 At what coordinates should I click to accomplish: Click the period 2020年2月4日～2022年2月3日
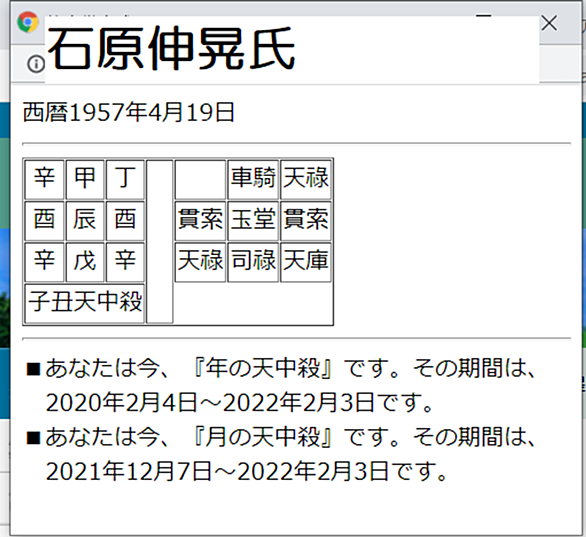[210, 403]
